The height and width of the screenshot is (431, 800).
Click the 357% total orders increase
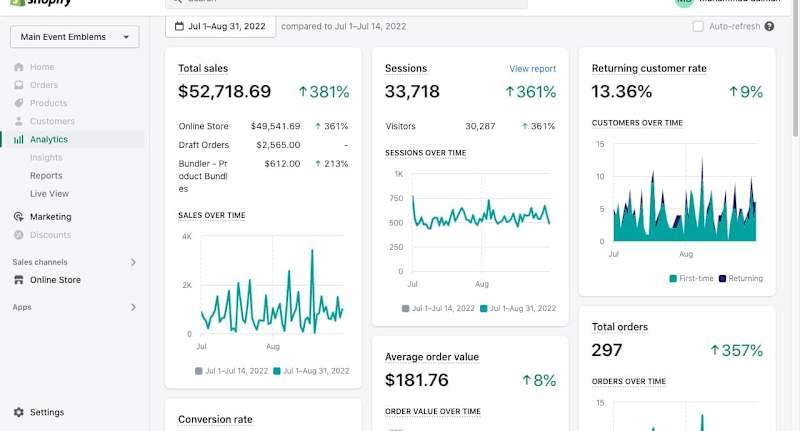tap(737, 350)
